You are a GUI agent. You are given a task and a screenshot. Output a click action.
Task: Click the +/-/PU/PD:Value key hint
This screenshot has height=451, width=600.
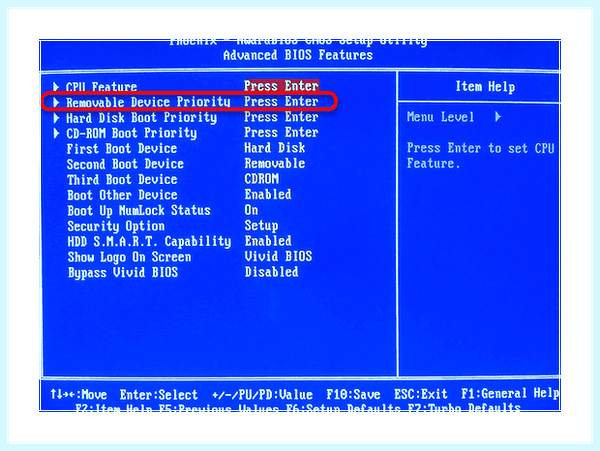click(x=262, y=395)
